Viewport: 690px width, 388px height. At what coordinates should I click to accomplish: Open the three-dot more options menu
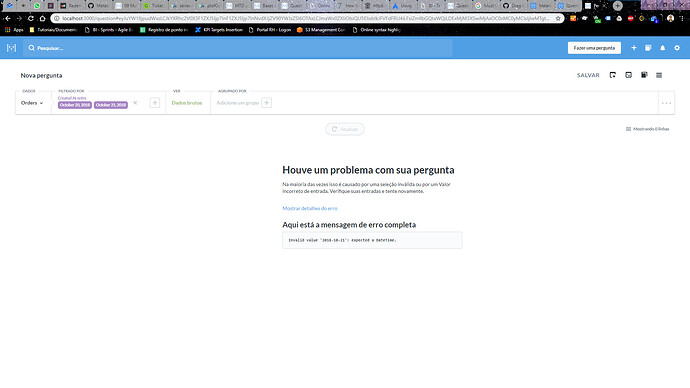(666, 103)
